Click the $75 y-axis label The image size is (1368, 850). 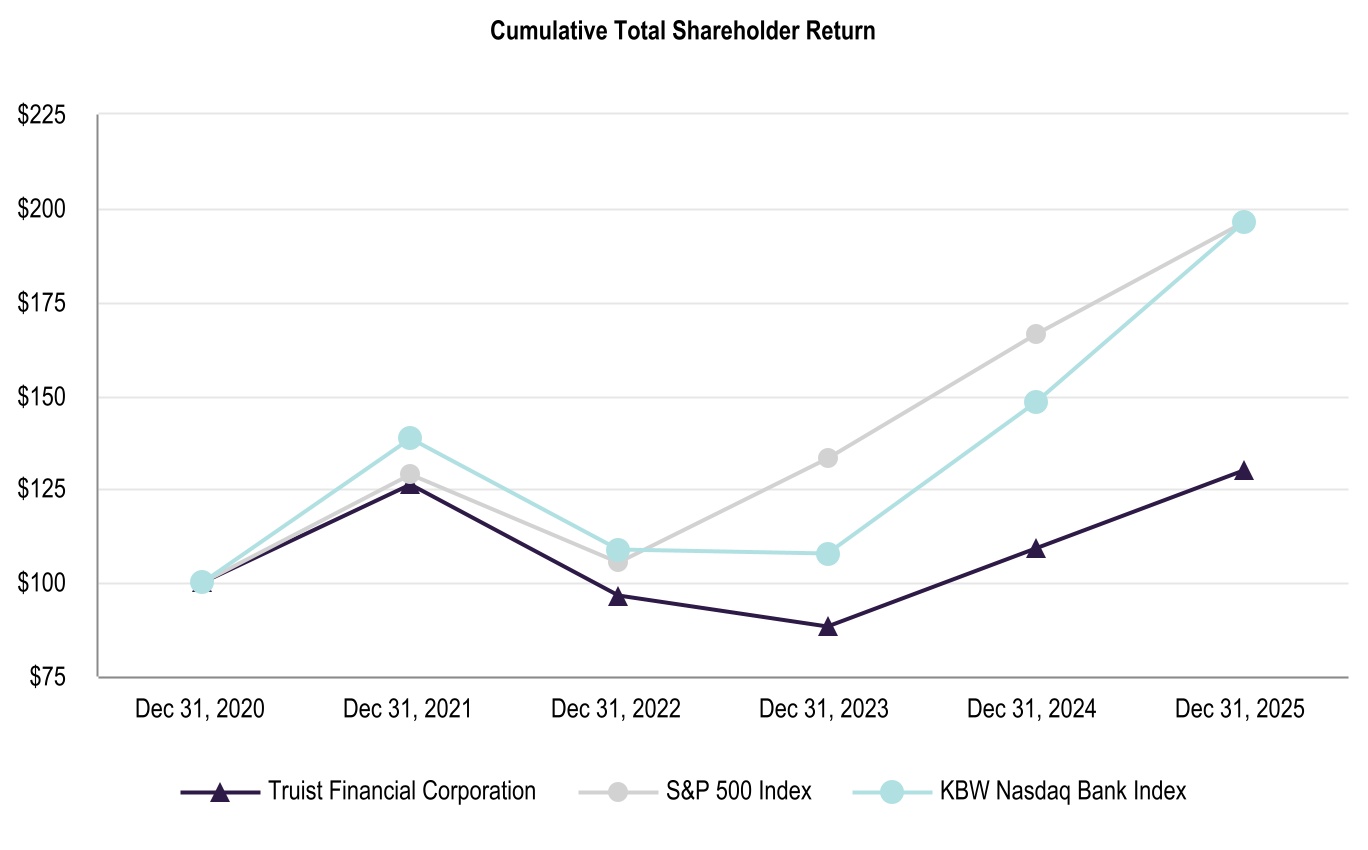pyautogui.click(x=46, y=677)
